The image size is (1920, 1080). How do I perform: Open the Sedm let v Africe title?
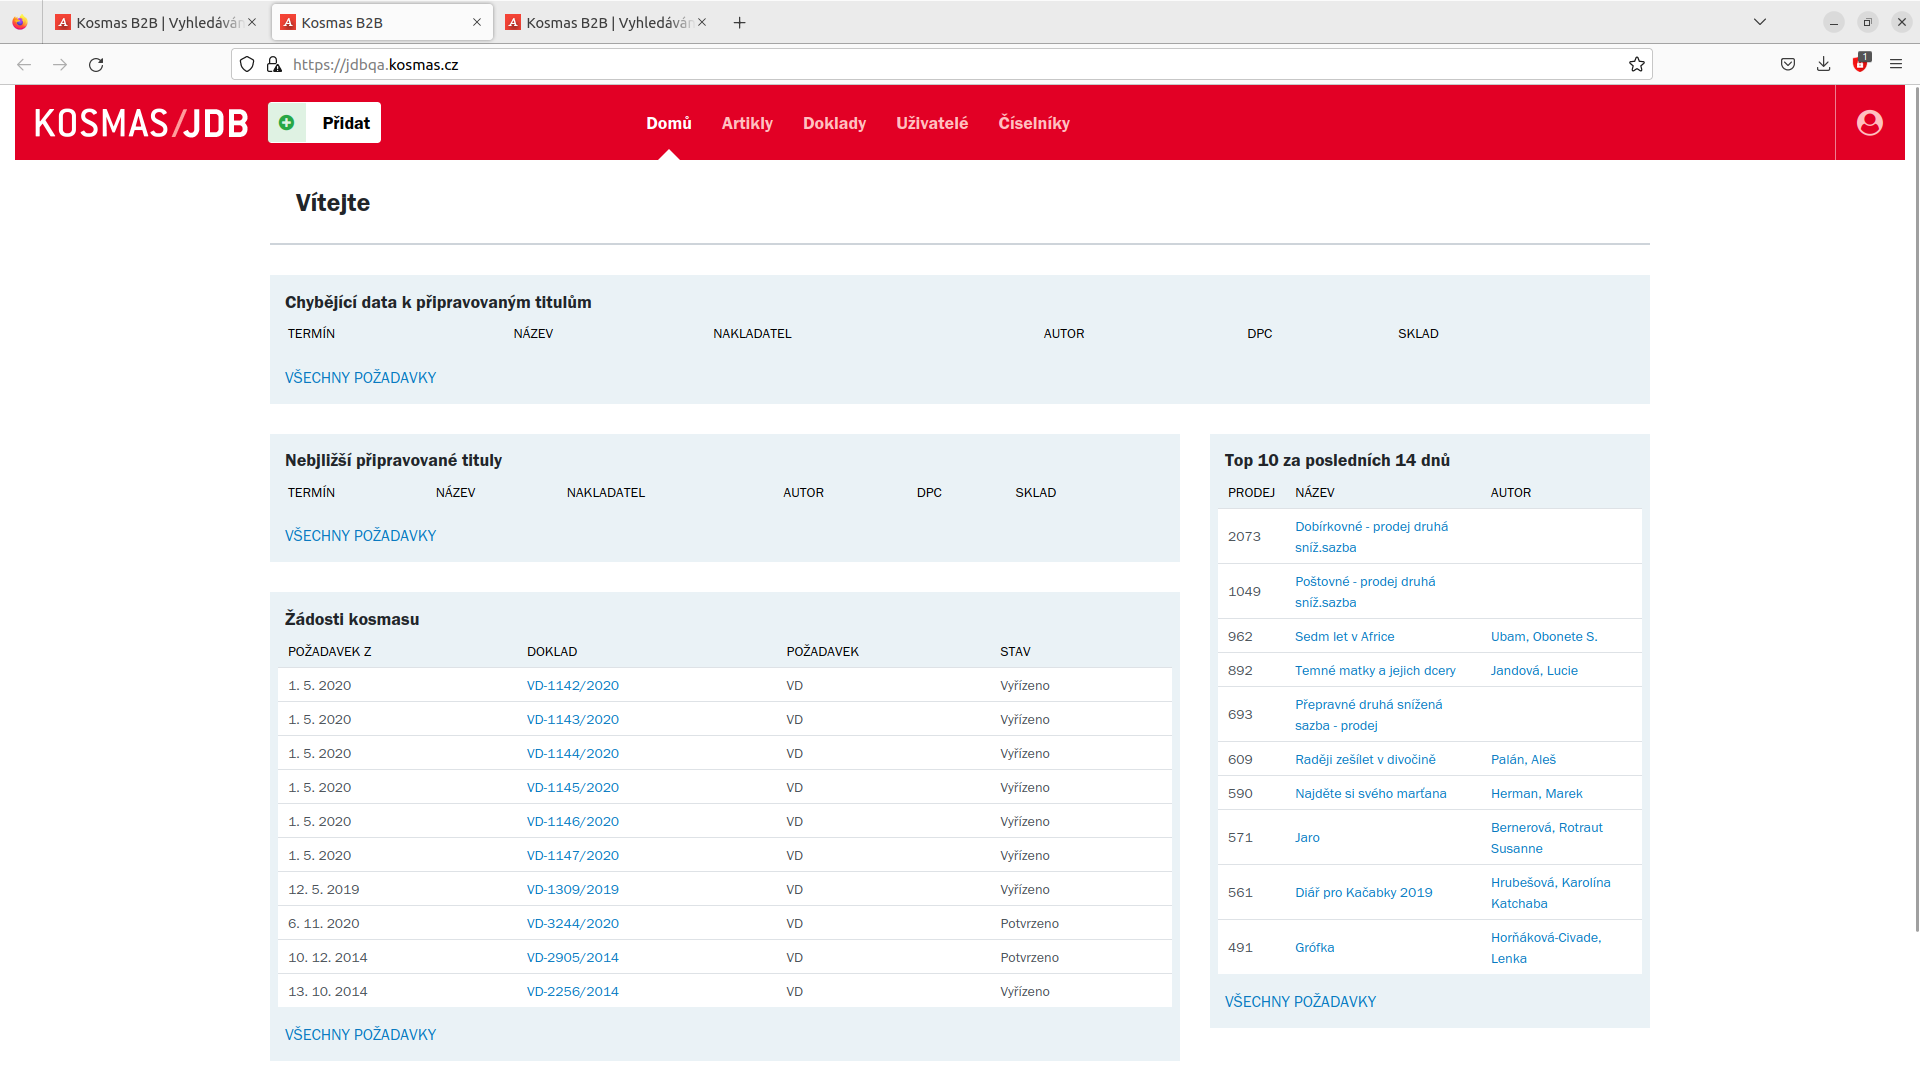click(1344, 637)
